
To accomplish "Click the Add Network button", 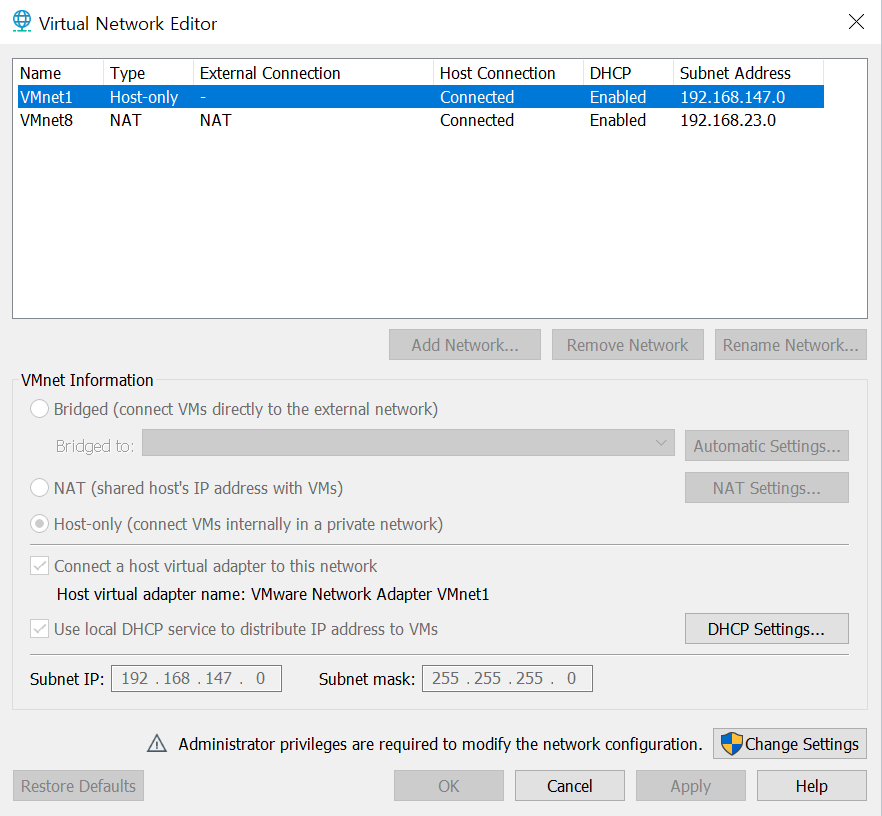I will tap(465, 345).
